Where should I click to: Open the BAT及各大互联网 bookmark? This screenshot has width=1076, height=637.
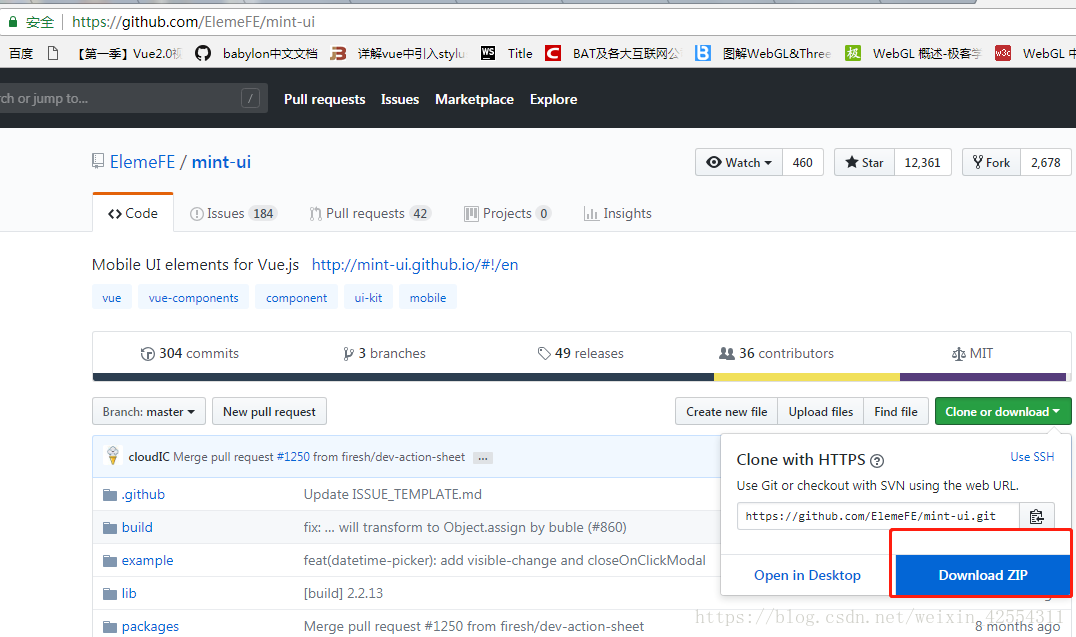[x=612, y=54]
